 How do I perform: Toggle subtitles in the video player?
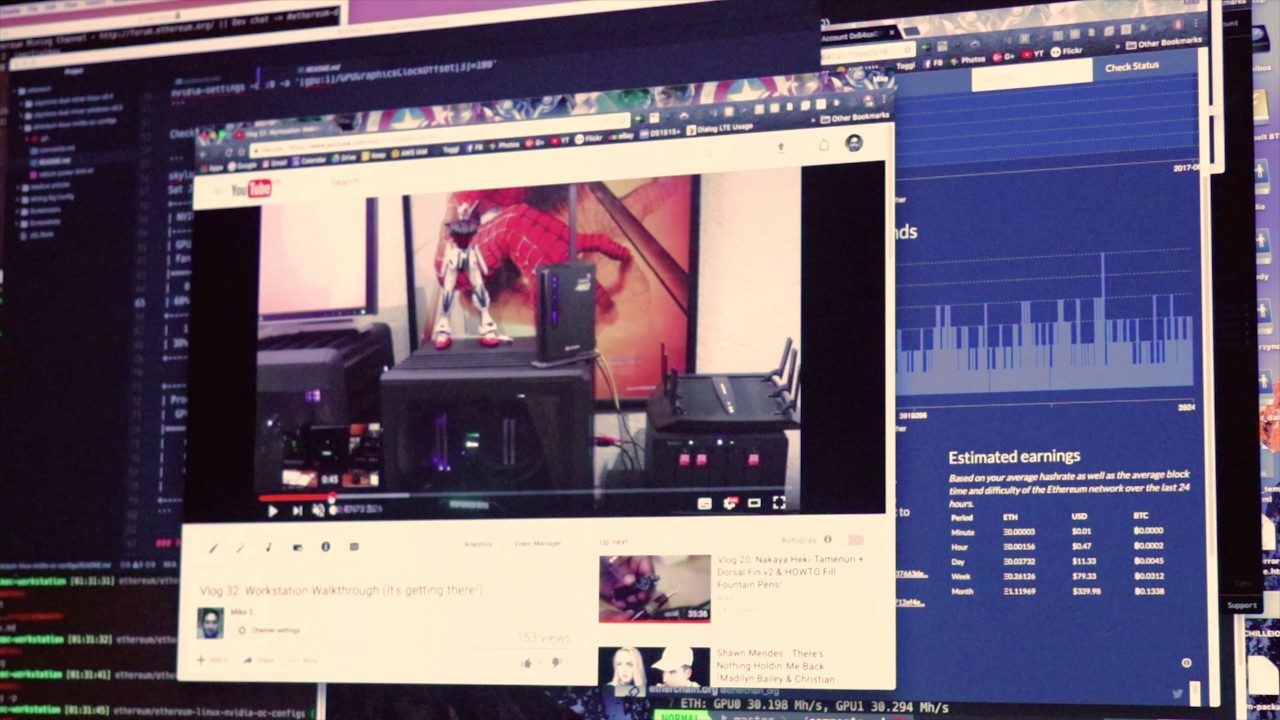coord(704,503)
